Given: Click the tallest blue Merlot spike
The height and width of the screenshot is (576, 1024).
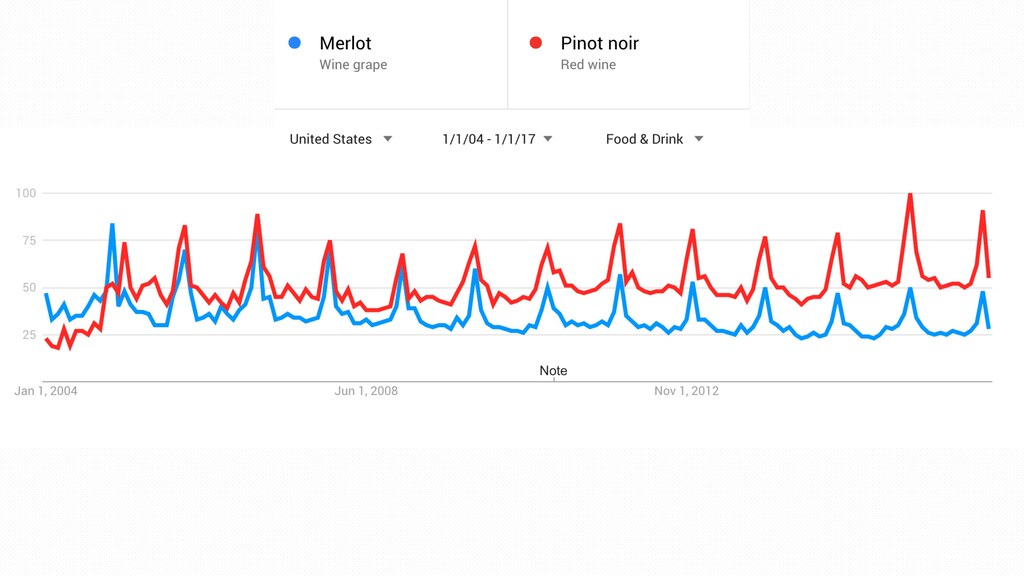Looking at the screenshot, I should click(112, 226).
